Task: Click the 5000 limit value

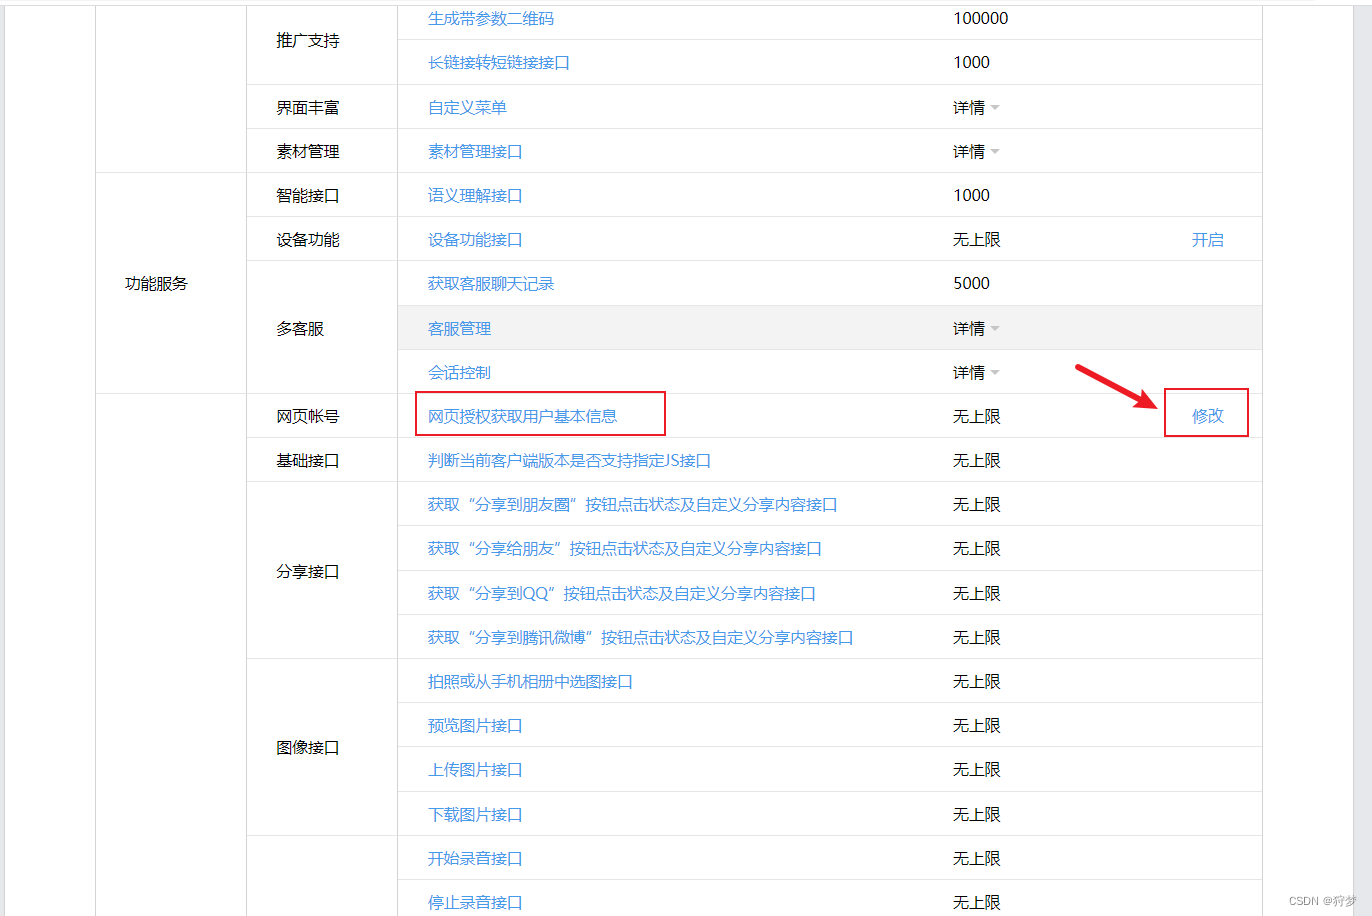Action: (971, 284)
